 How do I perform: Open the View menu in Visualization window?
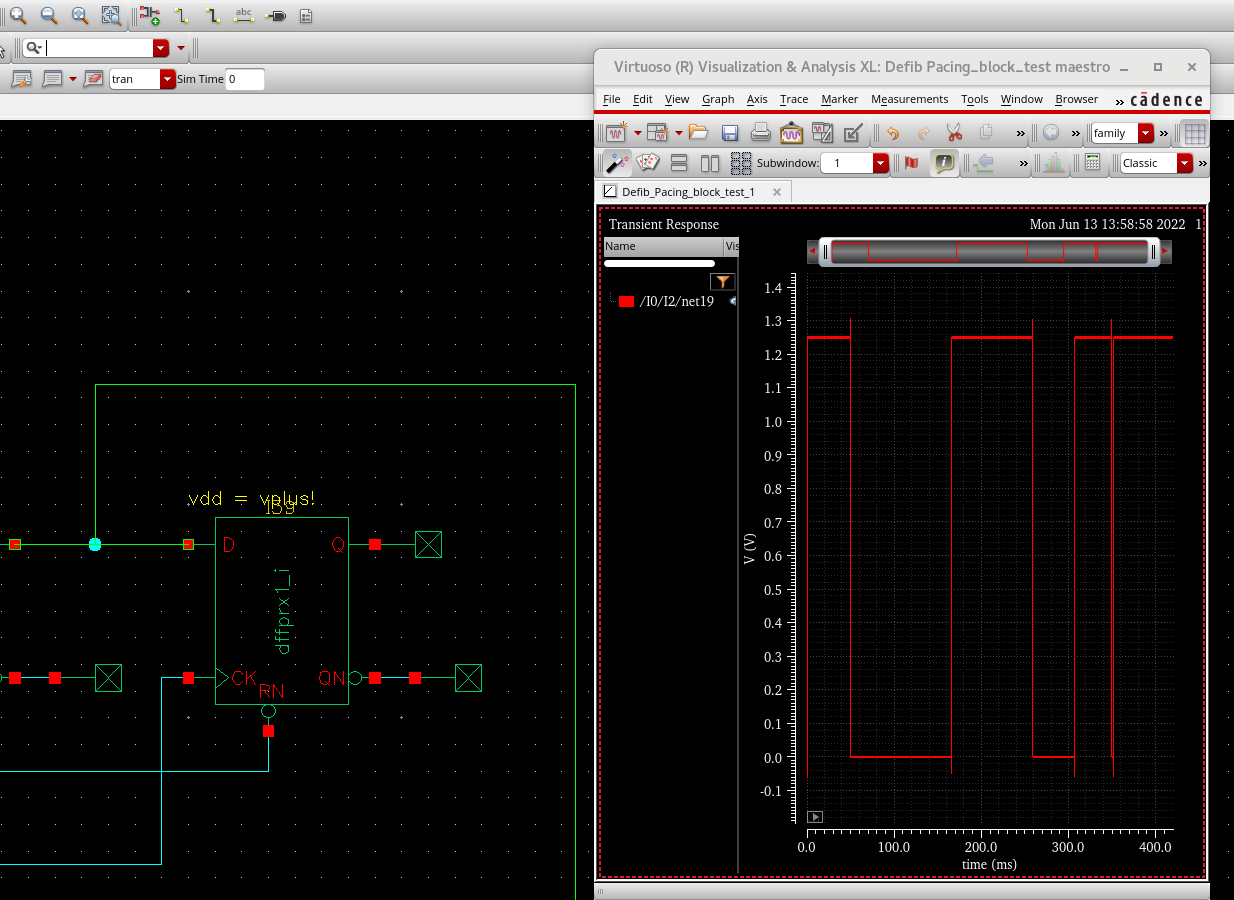point(677,99)
